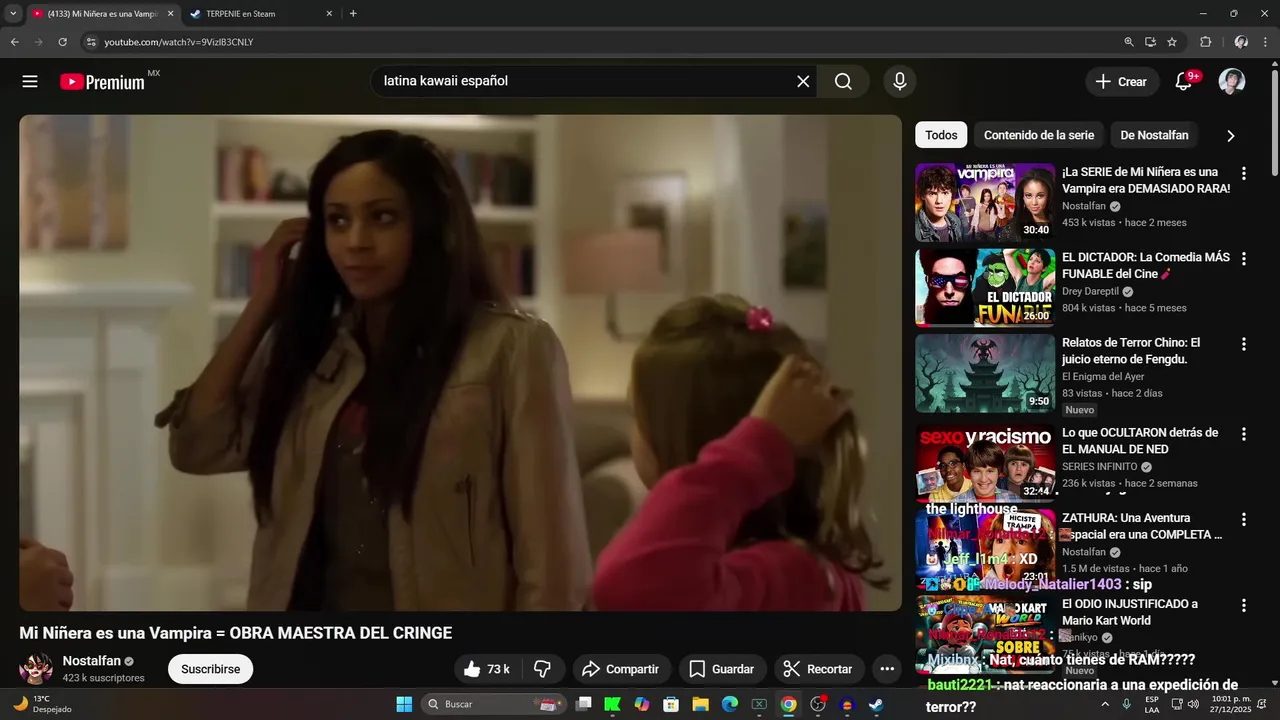Select the Todos filter chip

coord(941,135)
